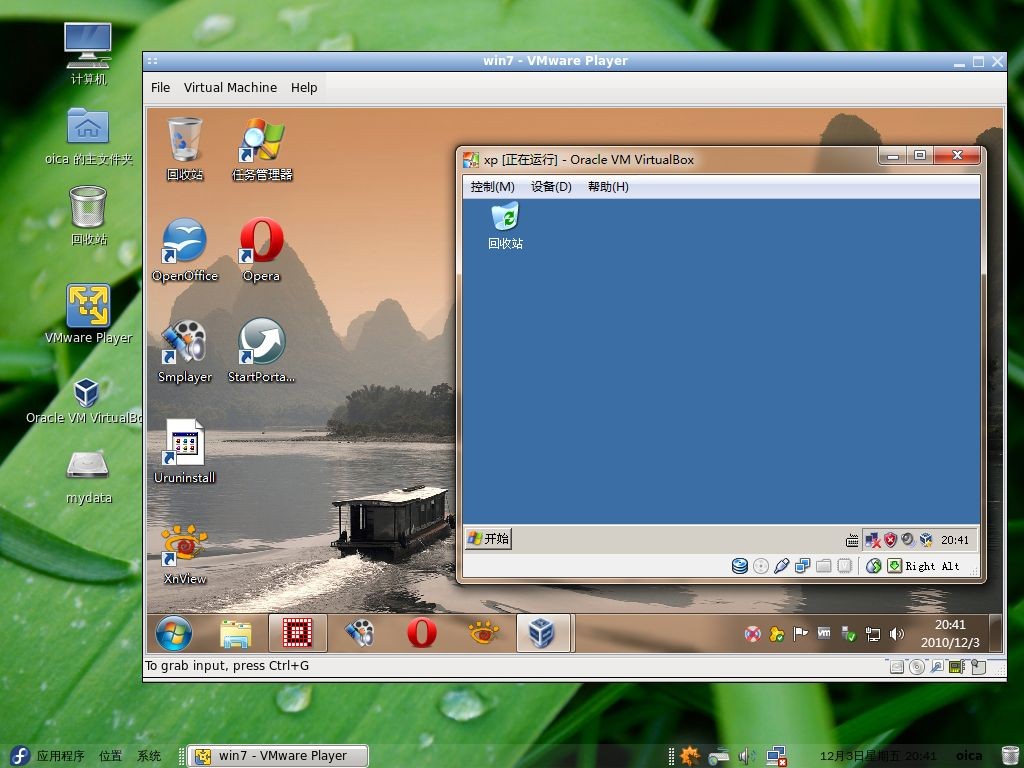Click VMware status bar USB device icon
1024x768 pixels.
point(936,667)
